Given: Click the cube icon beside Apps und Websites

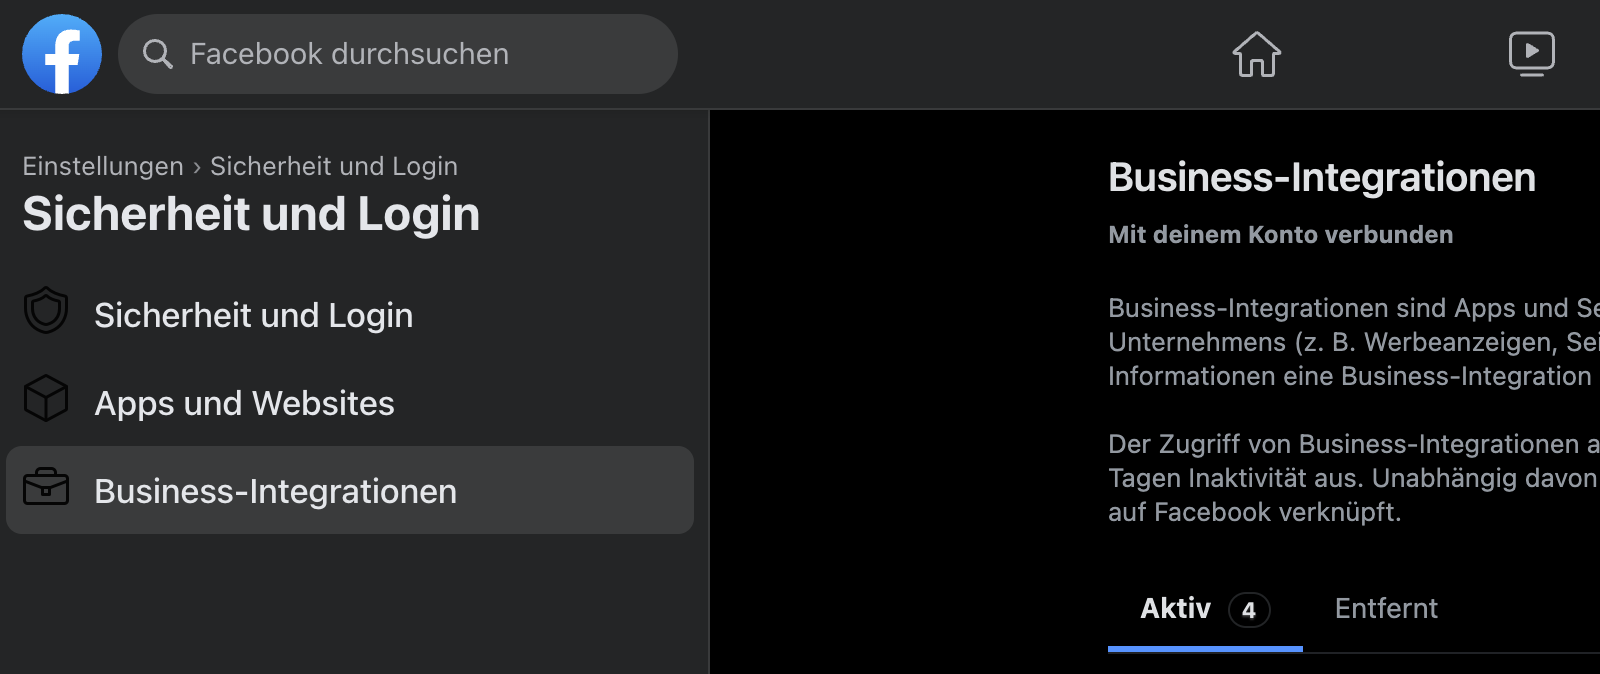Looking at the screenshot, I should (46, 398).
